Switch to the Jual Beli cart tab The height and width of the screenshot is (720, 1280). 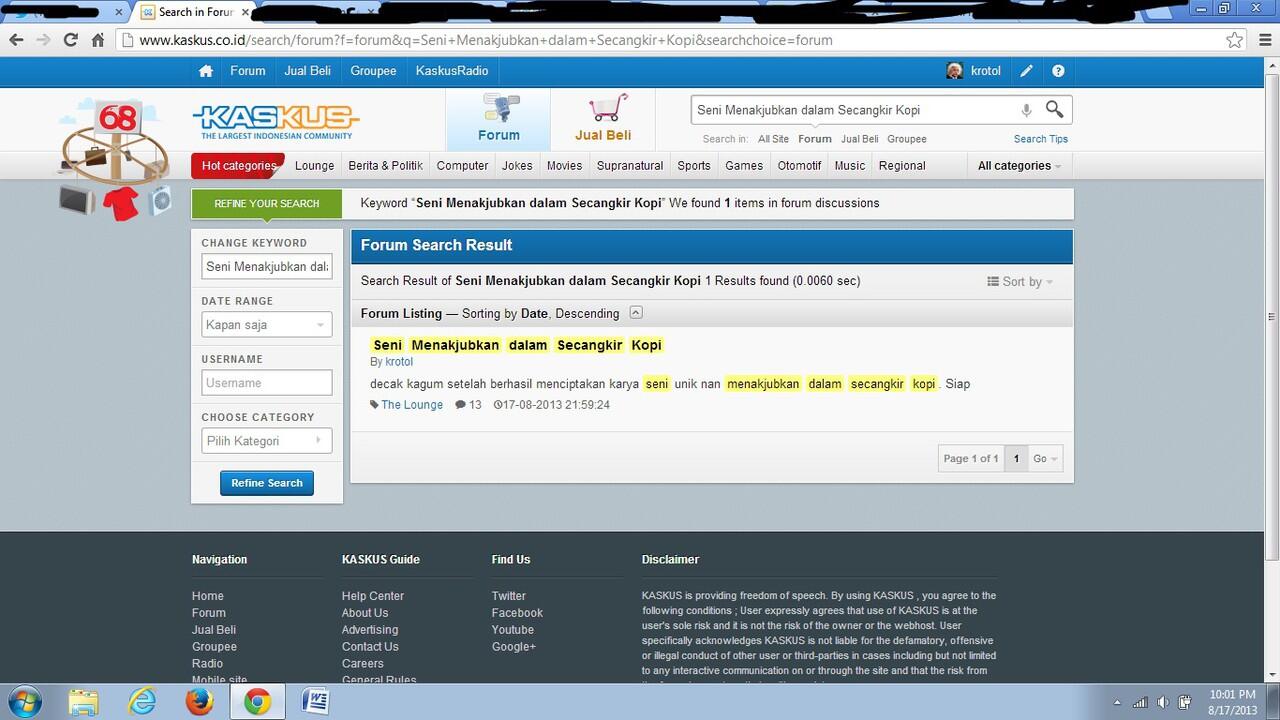(x=603, y=119)
